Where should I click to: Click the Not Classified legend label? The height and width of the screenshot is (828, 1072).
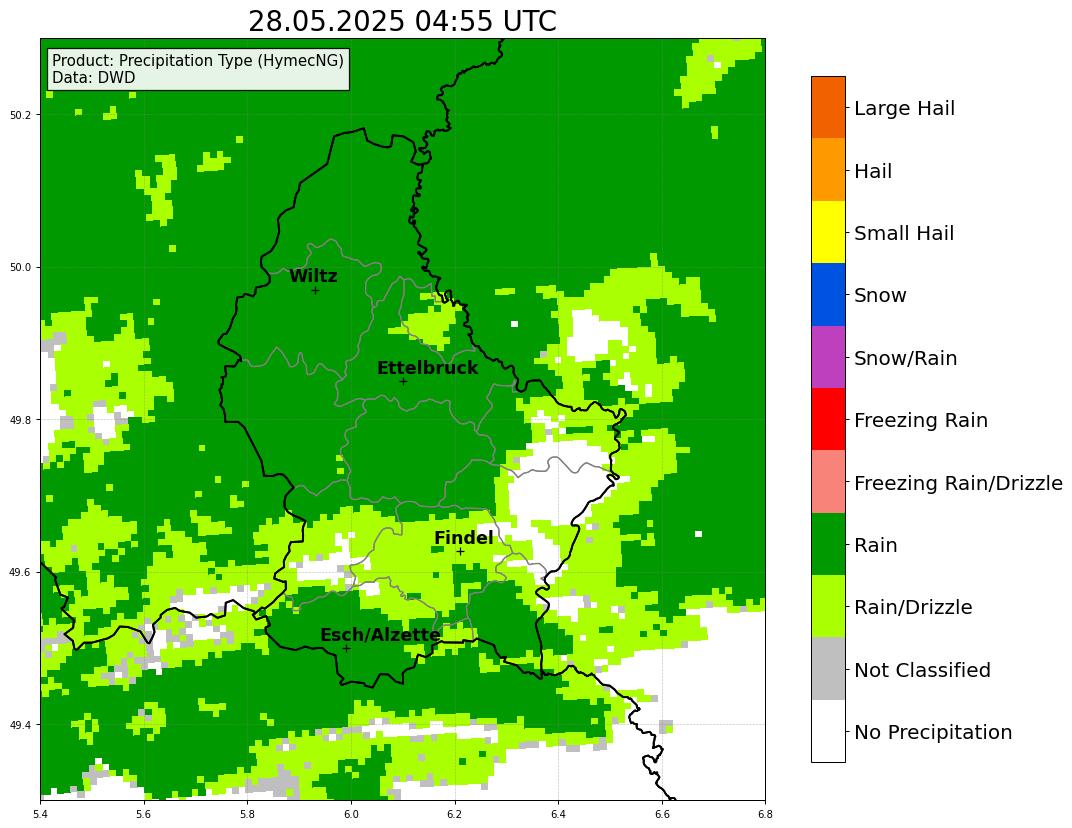[922, 670]
